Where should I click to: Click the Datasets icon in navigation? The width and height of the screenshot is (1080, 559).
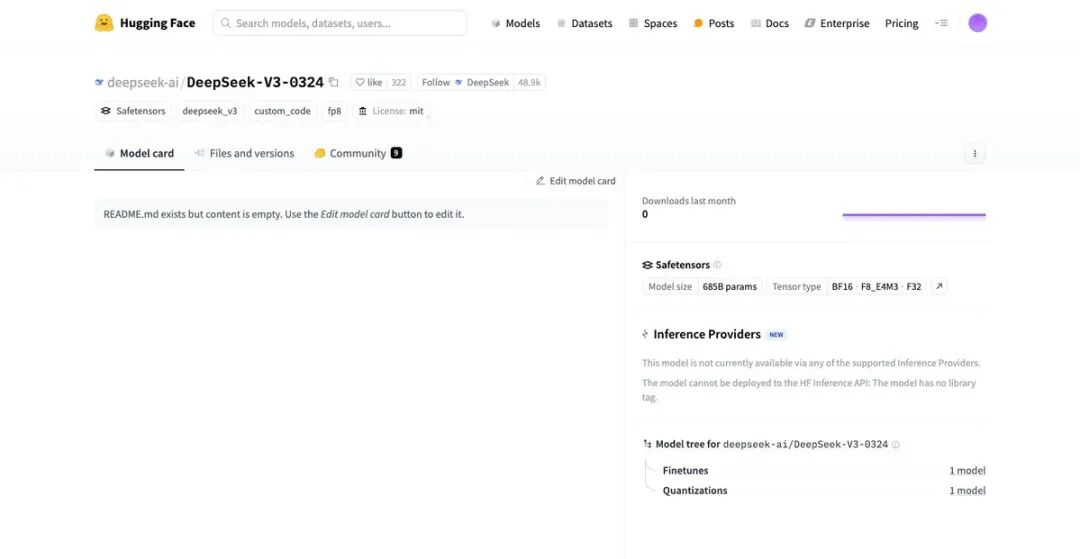pos(561,23)
